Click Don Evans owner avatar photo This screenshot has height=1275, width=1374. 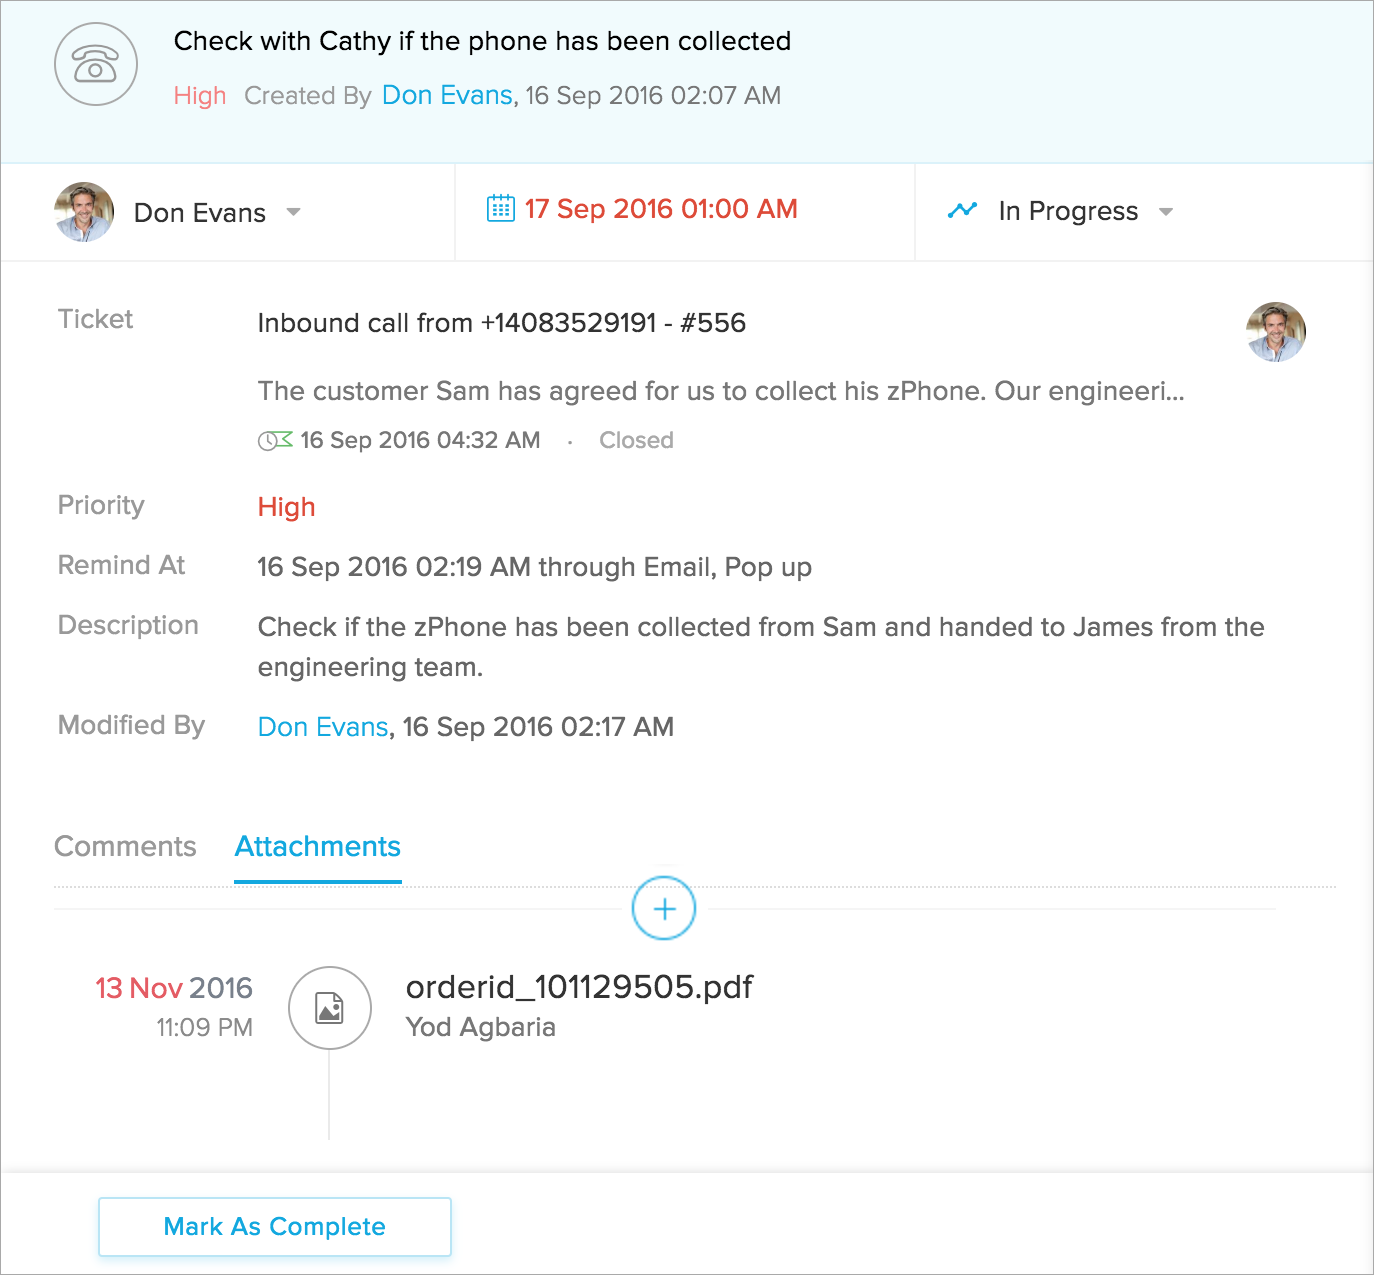(84, 212)
